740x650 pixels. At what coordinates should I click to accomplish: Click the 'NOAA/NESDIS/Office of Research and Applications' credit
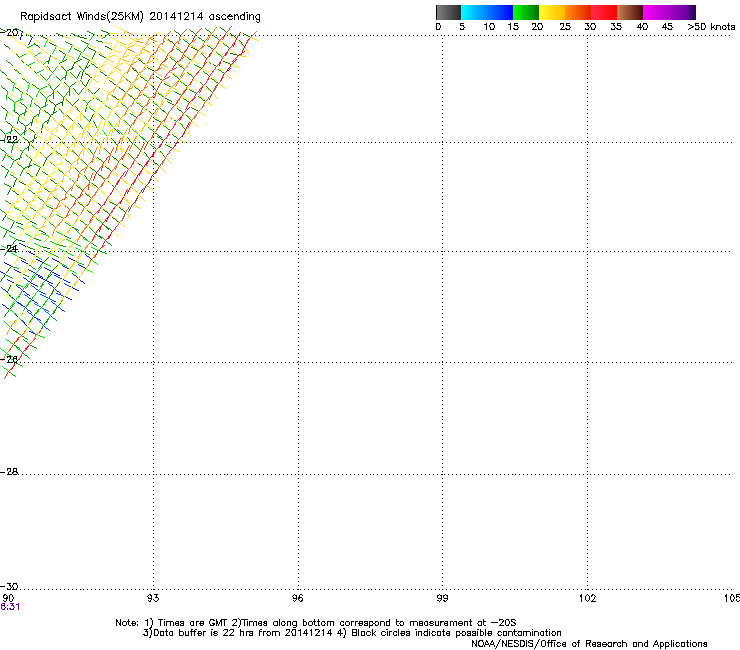(x=589, y=644)
